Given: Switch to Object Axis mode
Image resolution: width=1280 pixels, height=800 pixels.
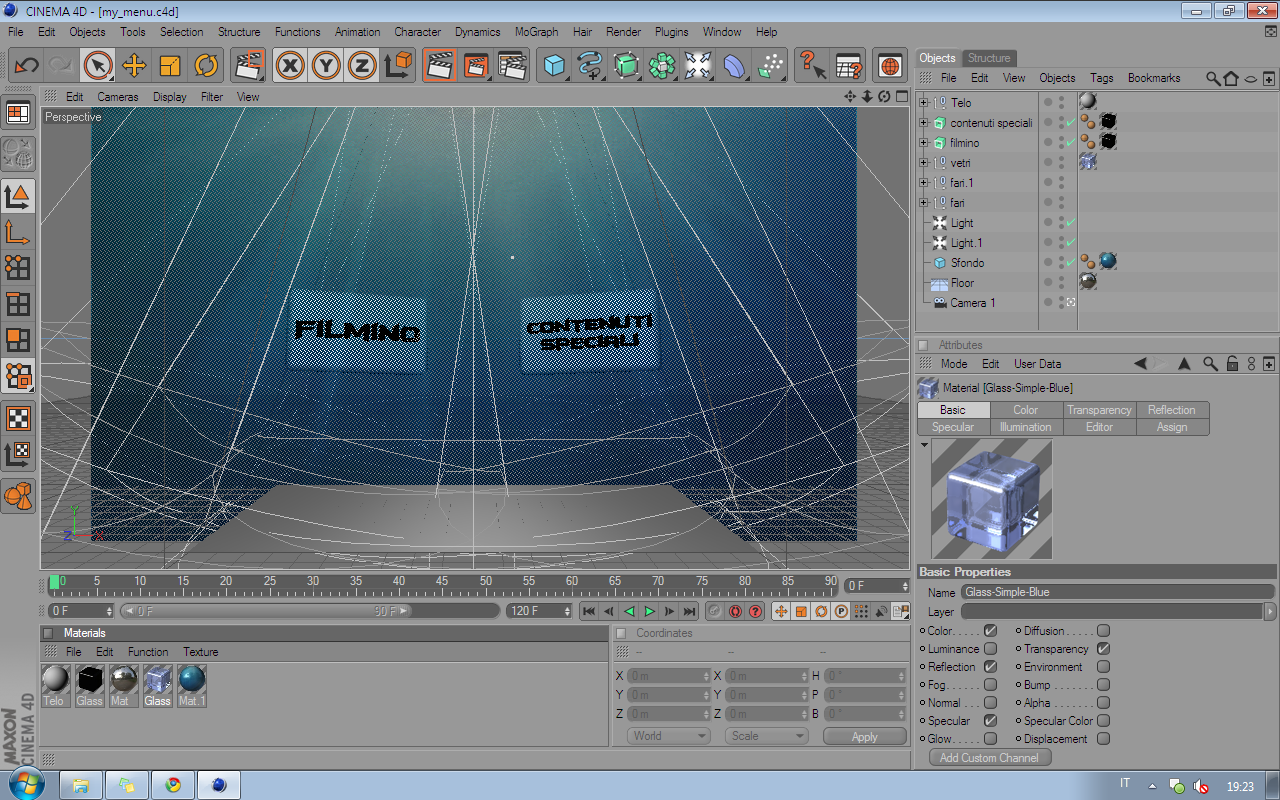Looking at the screenshot, I should [18, 232].
